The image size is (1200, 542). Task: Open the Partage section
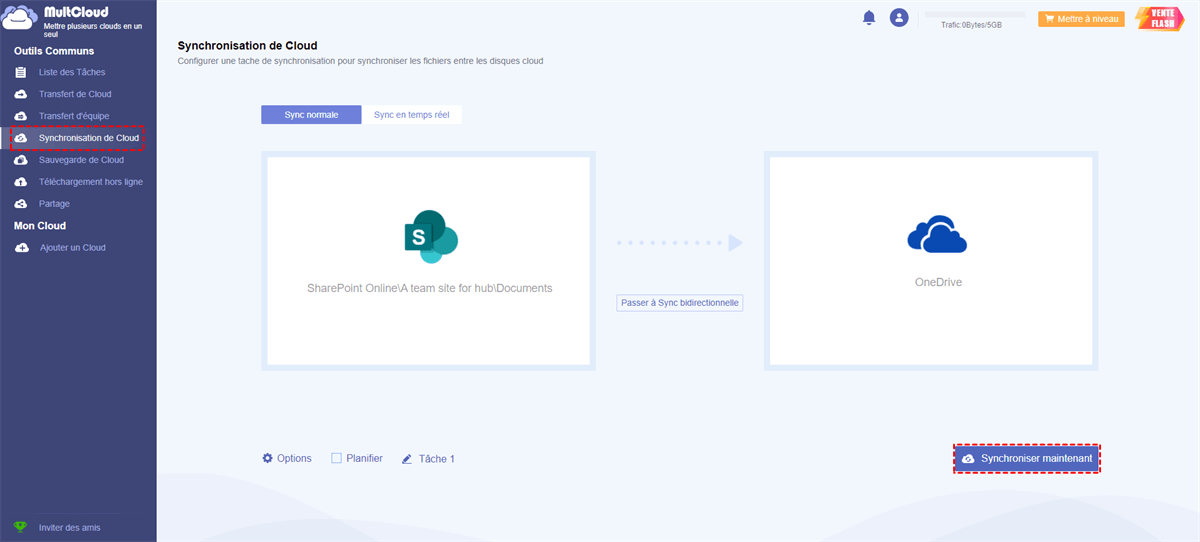pos(54,204)
